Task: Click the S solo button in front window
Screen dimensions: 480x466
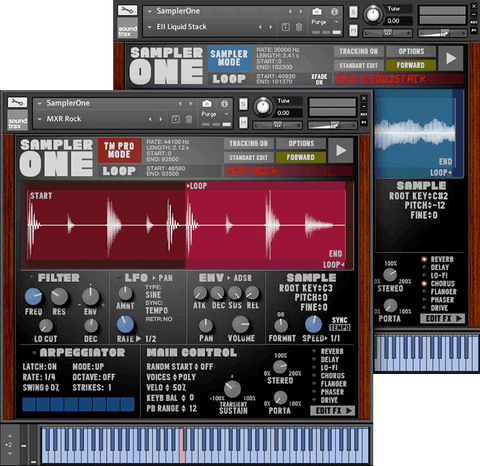Action: pos(243,104)
